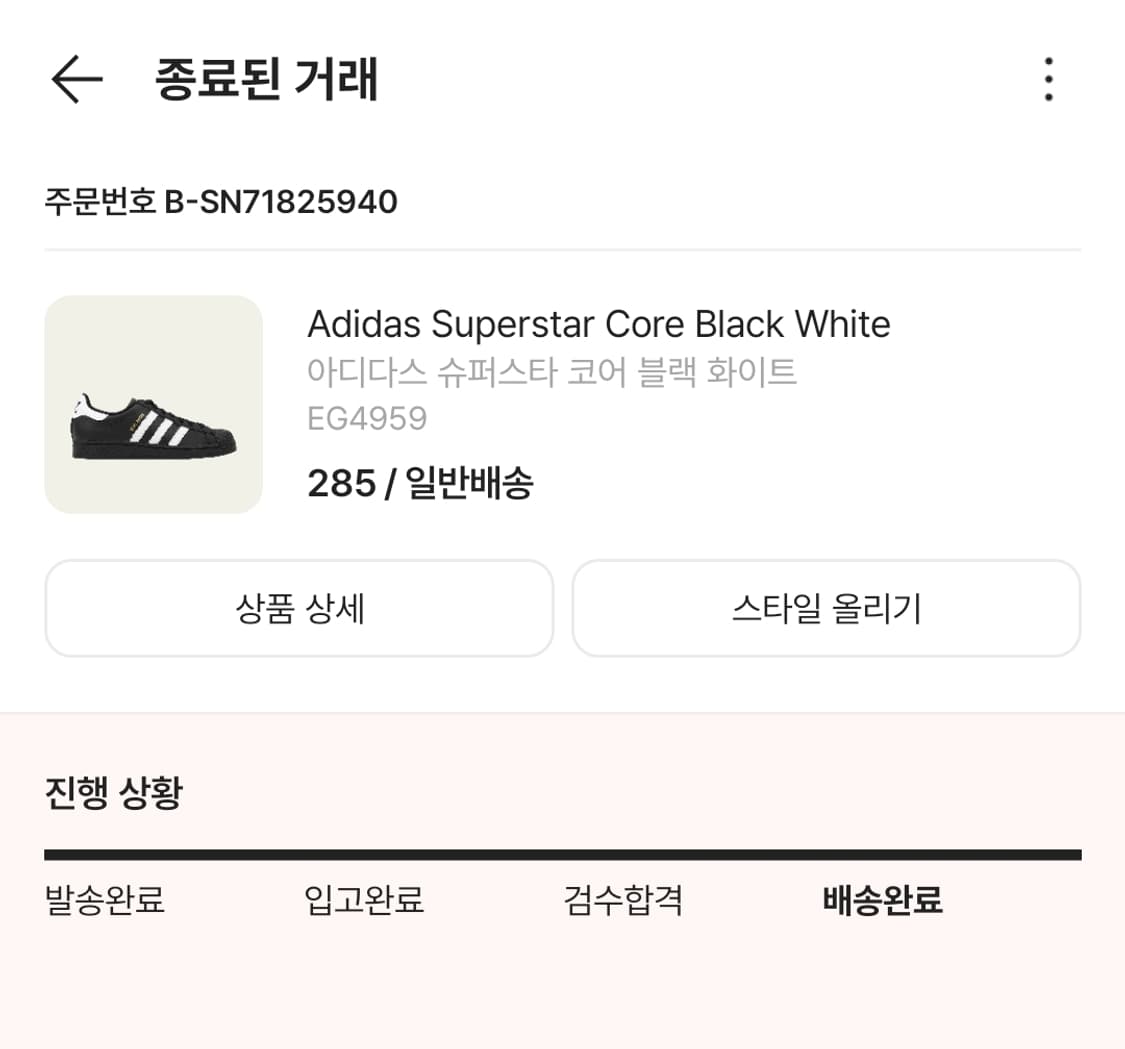1125x1049 pixels.
Task: Click the Korean subtitle 아디다스 슈퍼스타 코어 블랙 화이트
Action: pyautogui.click(x=552, y=372)
